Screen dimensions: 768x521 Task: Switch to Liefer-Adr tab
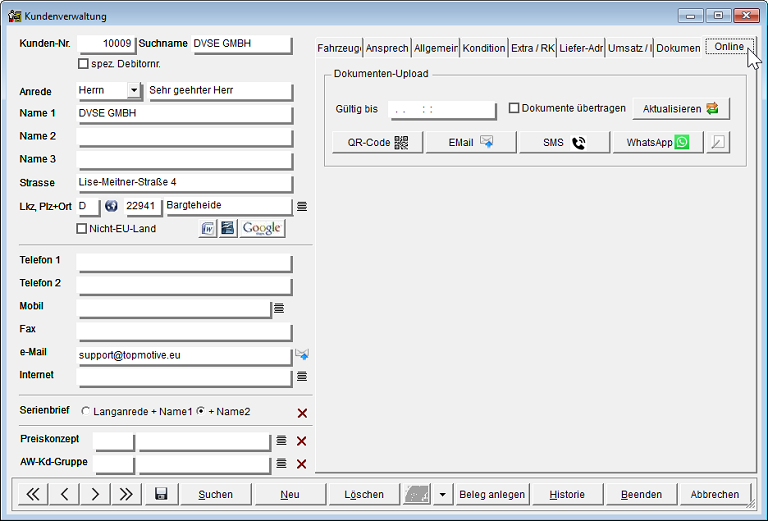(581, 48)
